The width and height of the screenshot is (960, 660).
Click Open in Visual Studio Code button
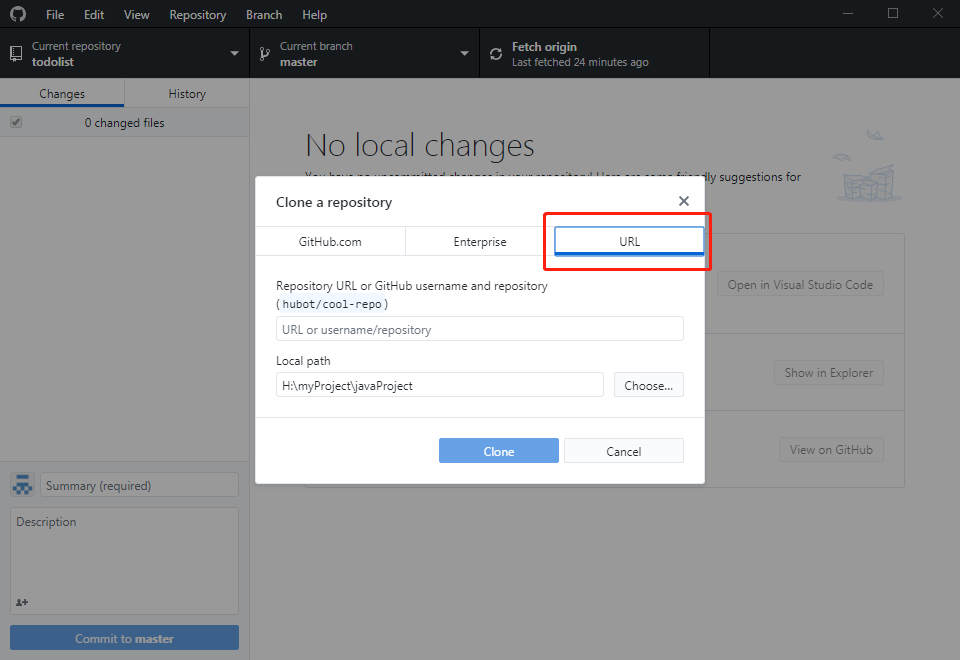click(x=800, y=284)
